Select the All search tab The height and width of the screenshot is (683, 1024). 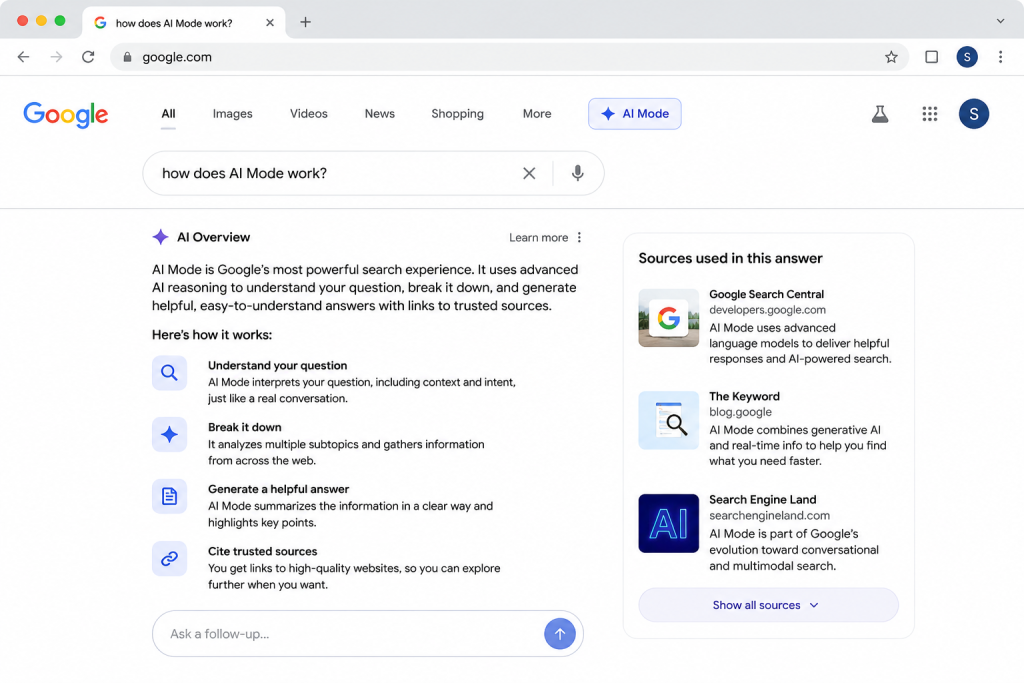168,114
